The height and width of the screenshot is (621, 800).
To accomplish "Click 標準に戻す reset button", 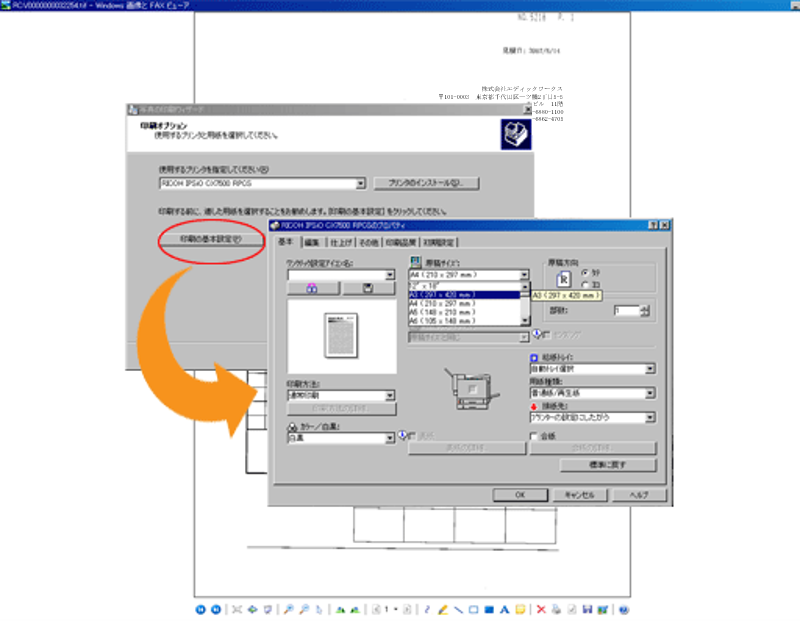I will (x=608, y=464).
